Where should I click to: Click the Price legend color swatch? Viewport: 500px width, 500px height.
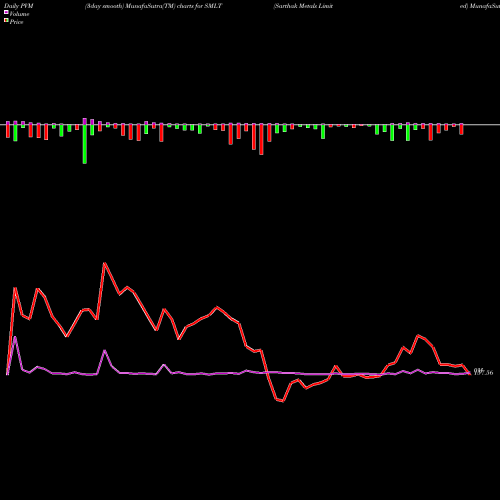[6, 21]
